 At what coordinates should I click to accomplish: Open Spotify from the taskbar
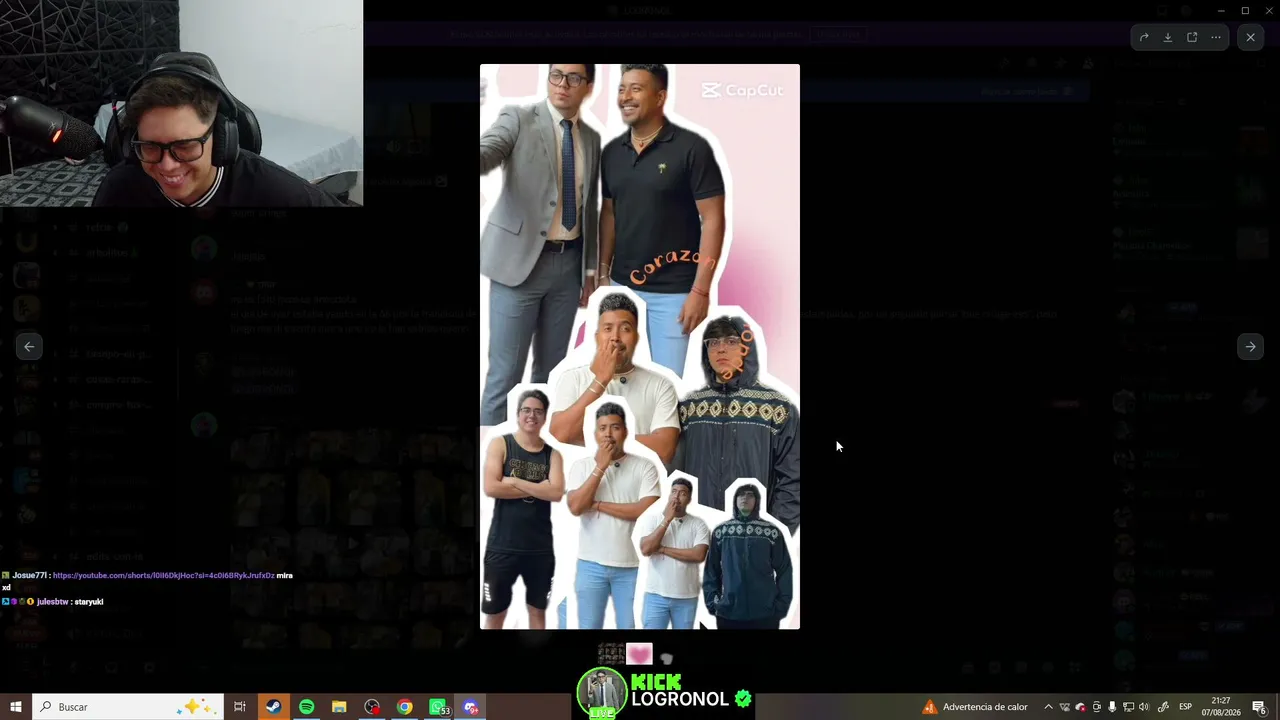pyautogui.click(x=306, y=707)
